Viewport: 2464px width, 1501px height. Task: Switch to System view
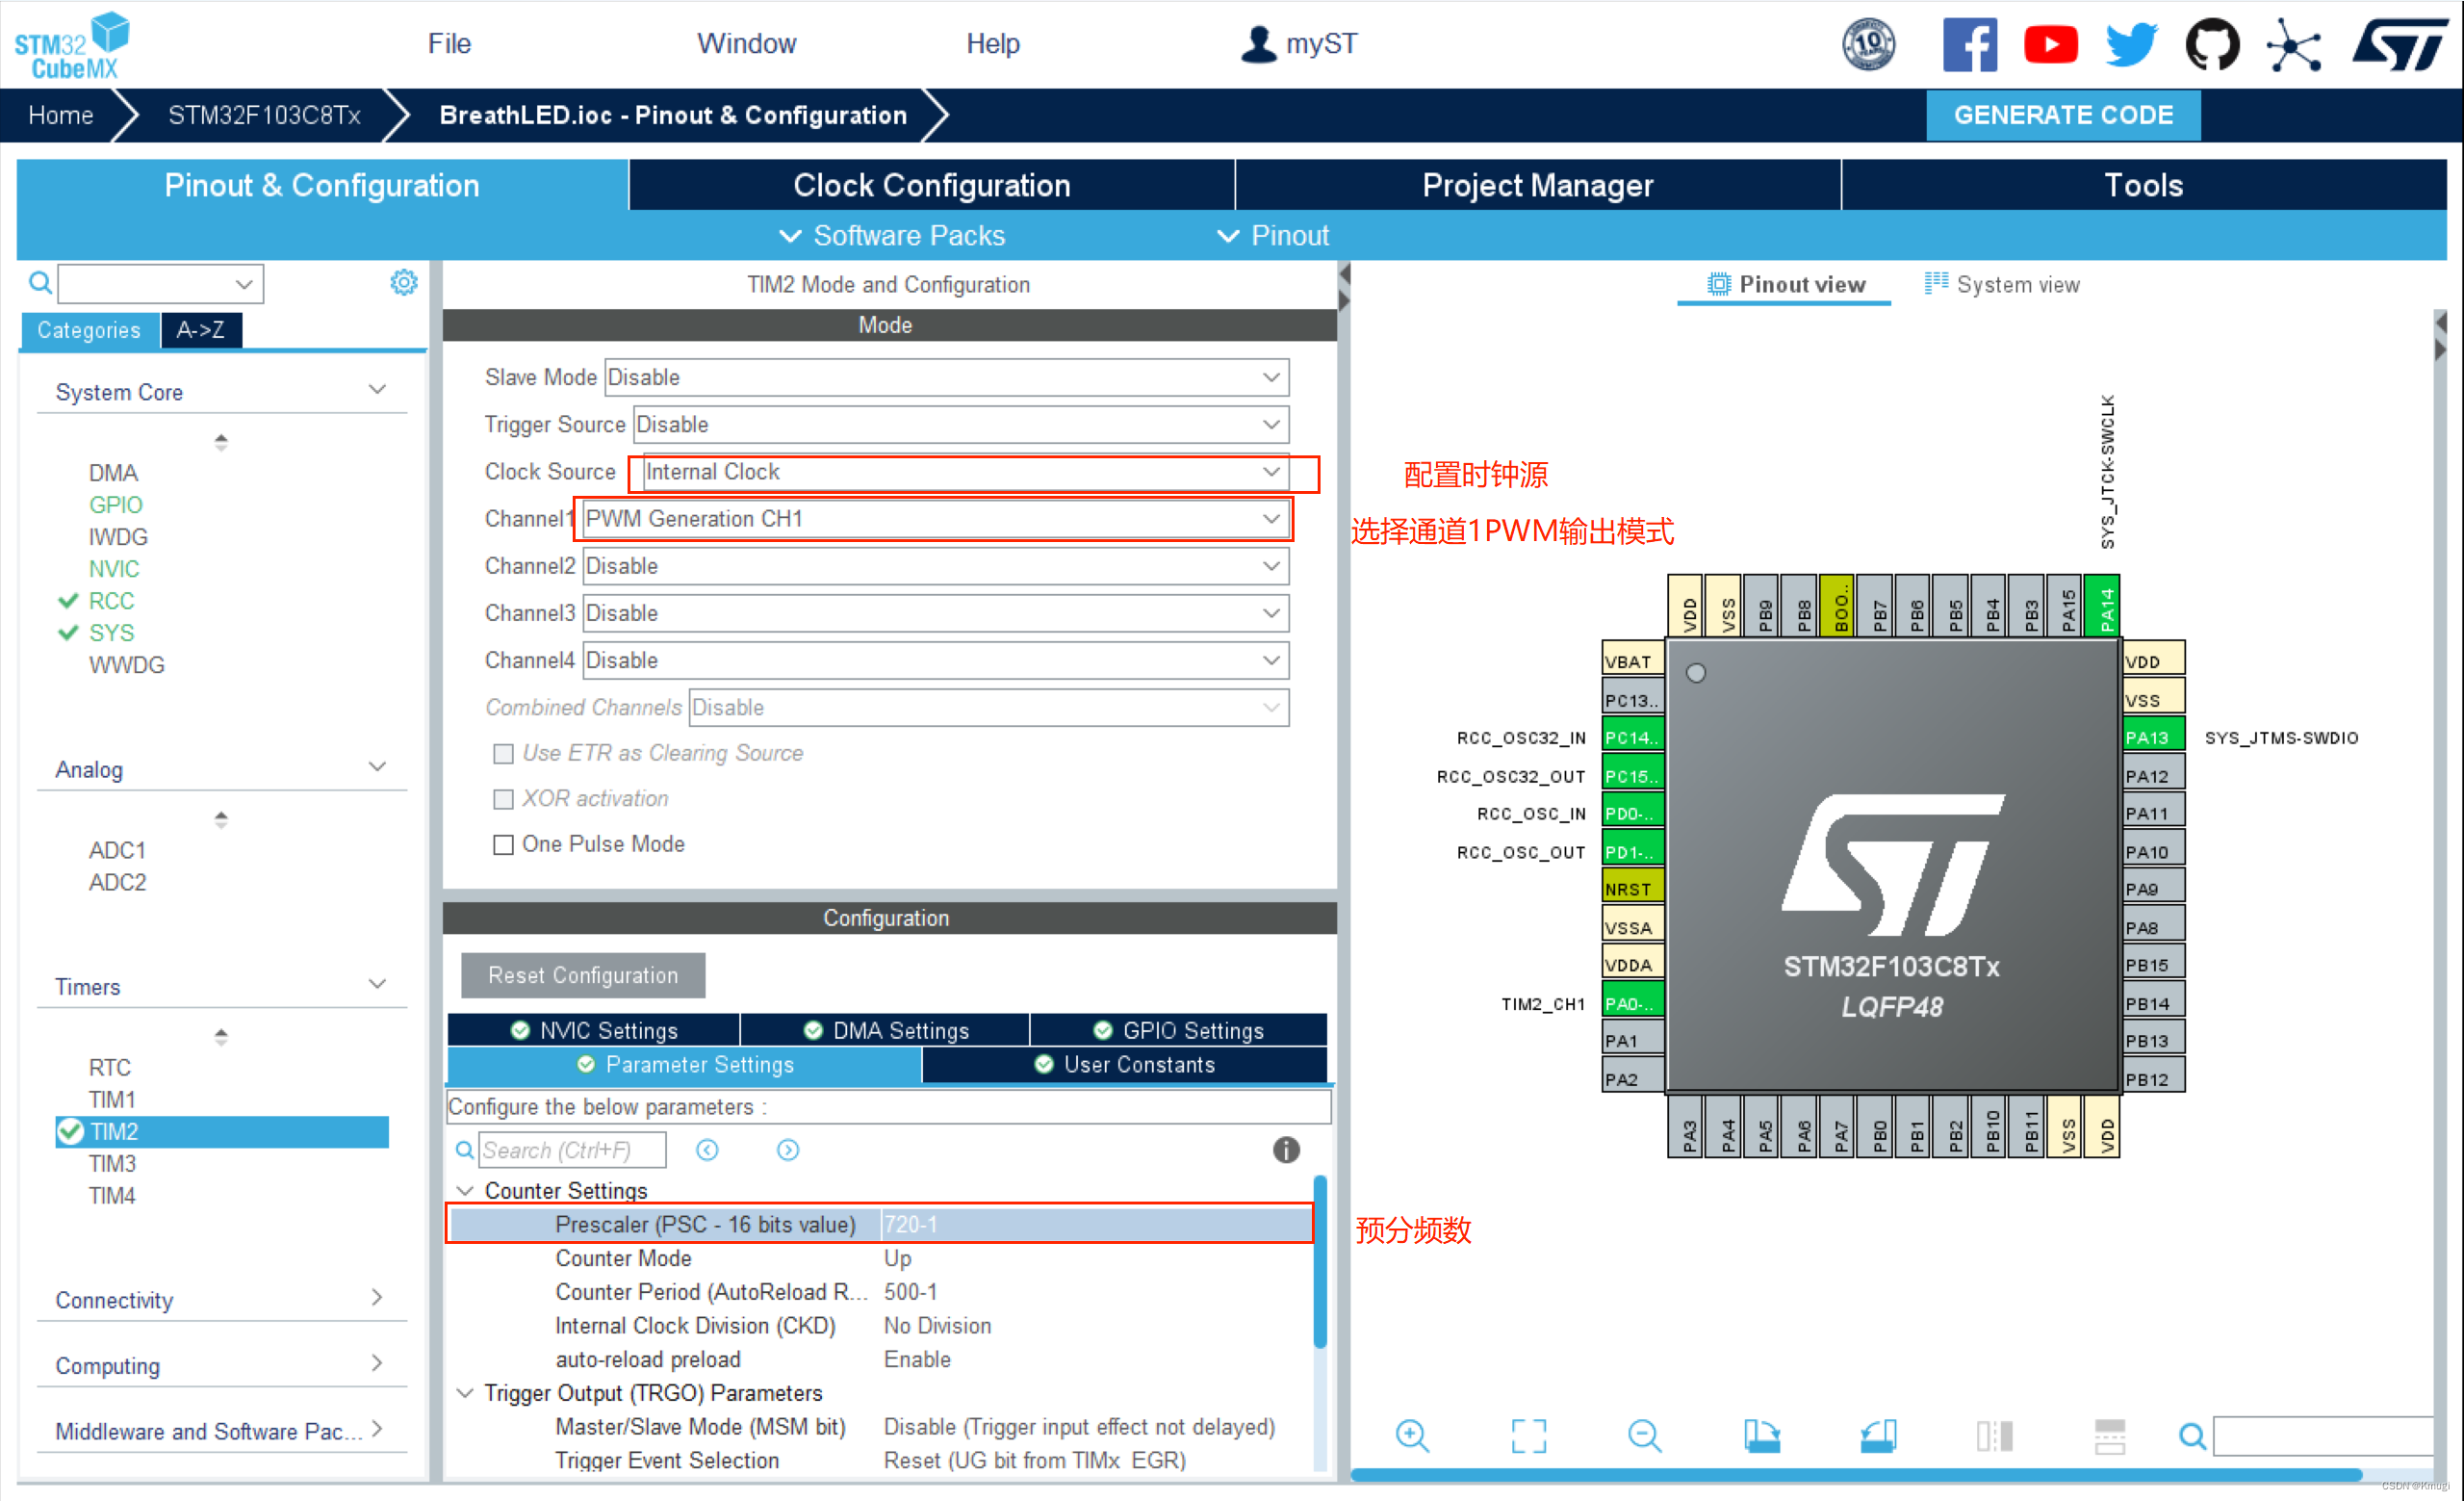click(2002, 285)
